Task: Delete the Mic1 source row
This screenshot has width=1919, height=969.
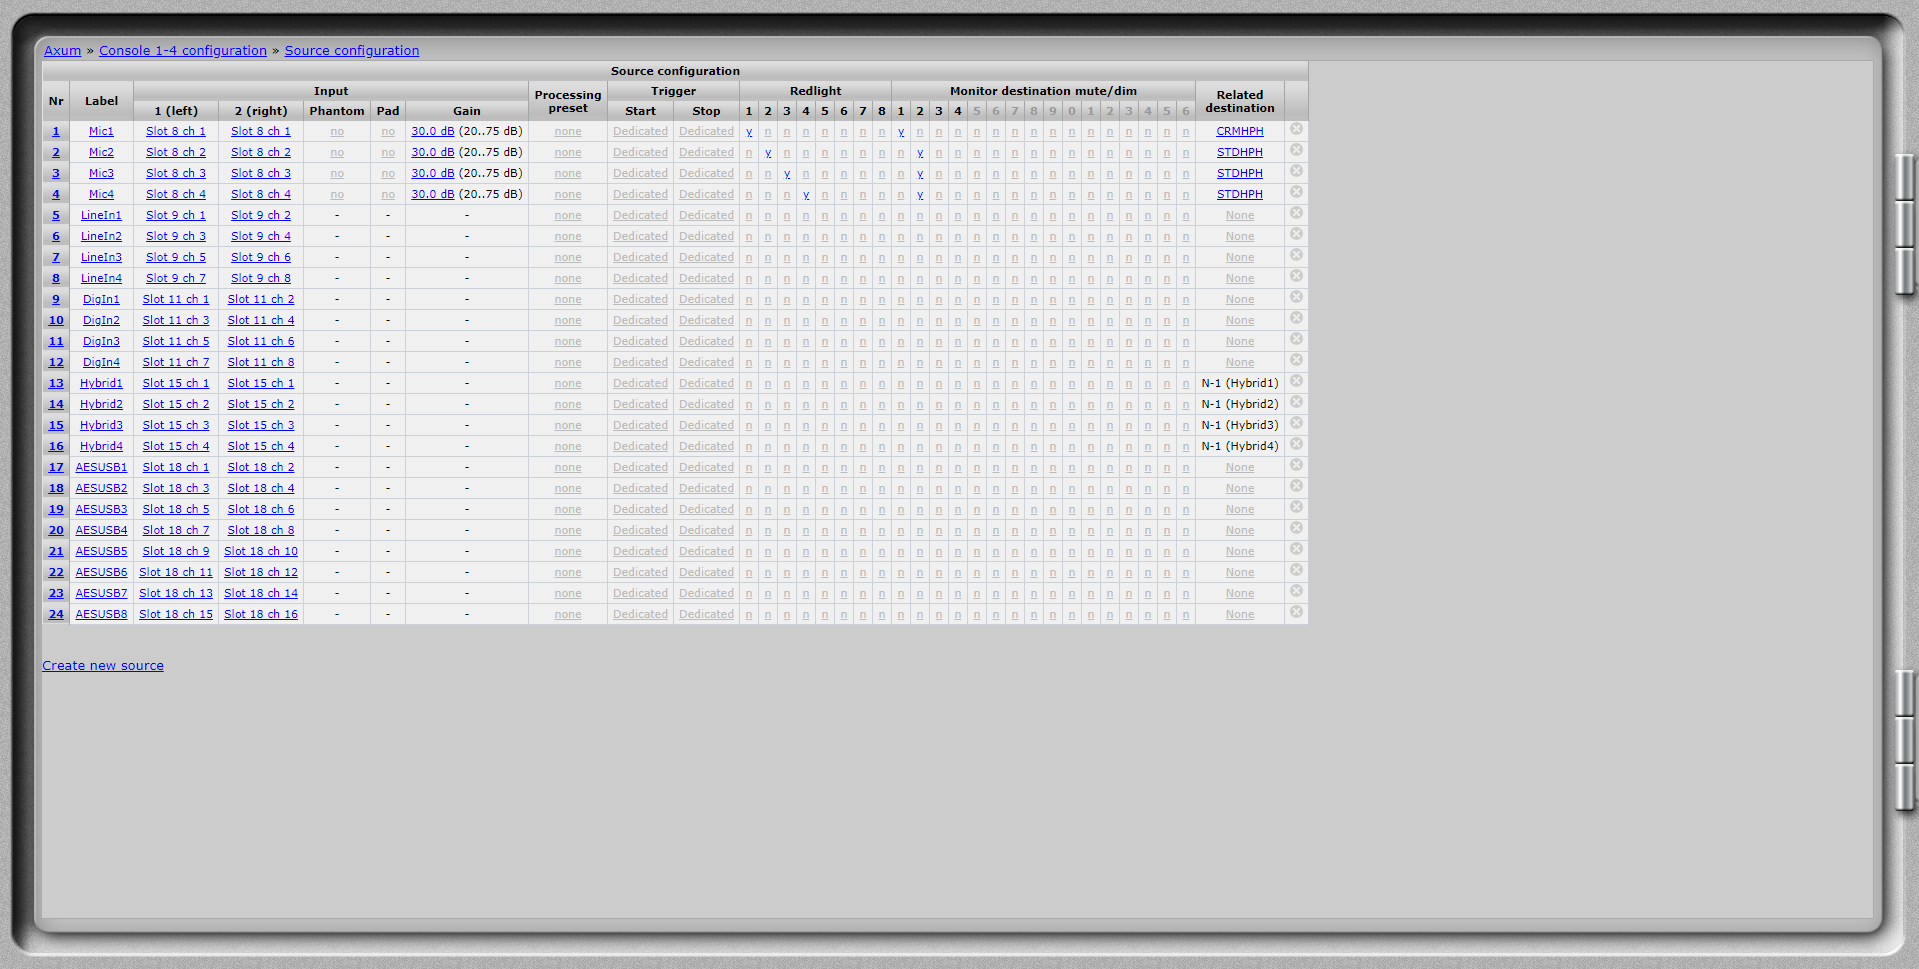Action: pyautogui.click(x=1296, y=130)
